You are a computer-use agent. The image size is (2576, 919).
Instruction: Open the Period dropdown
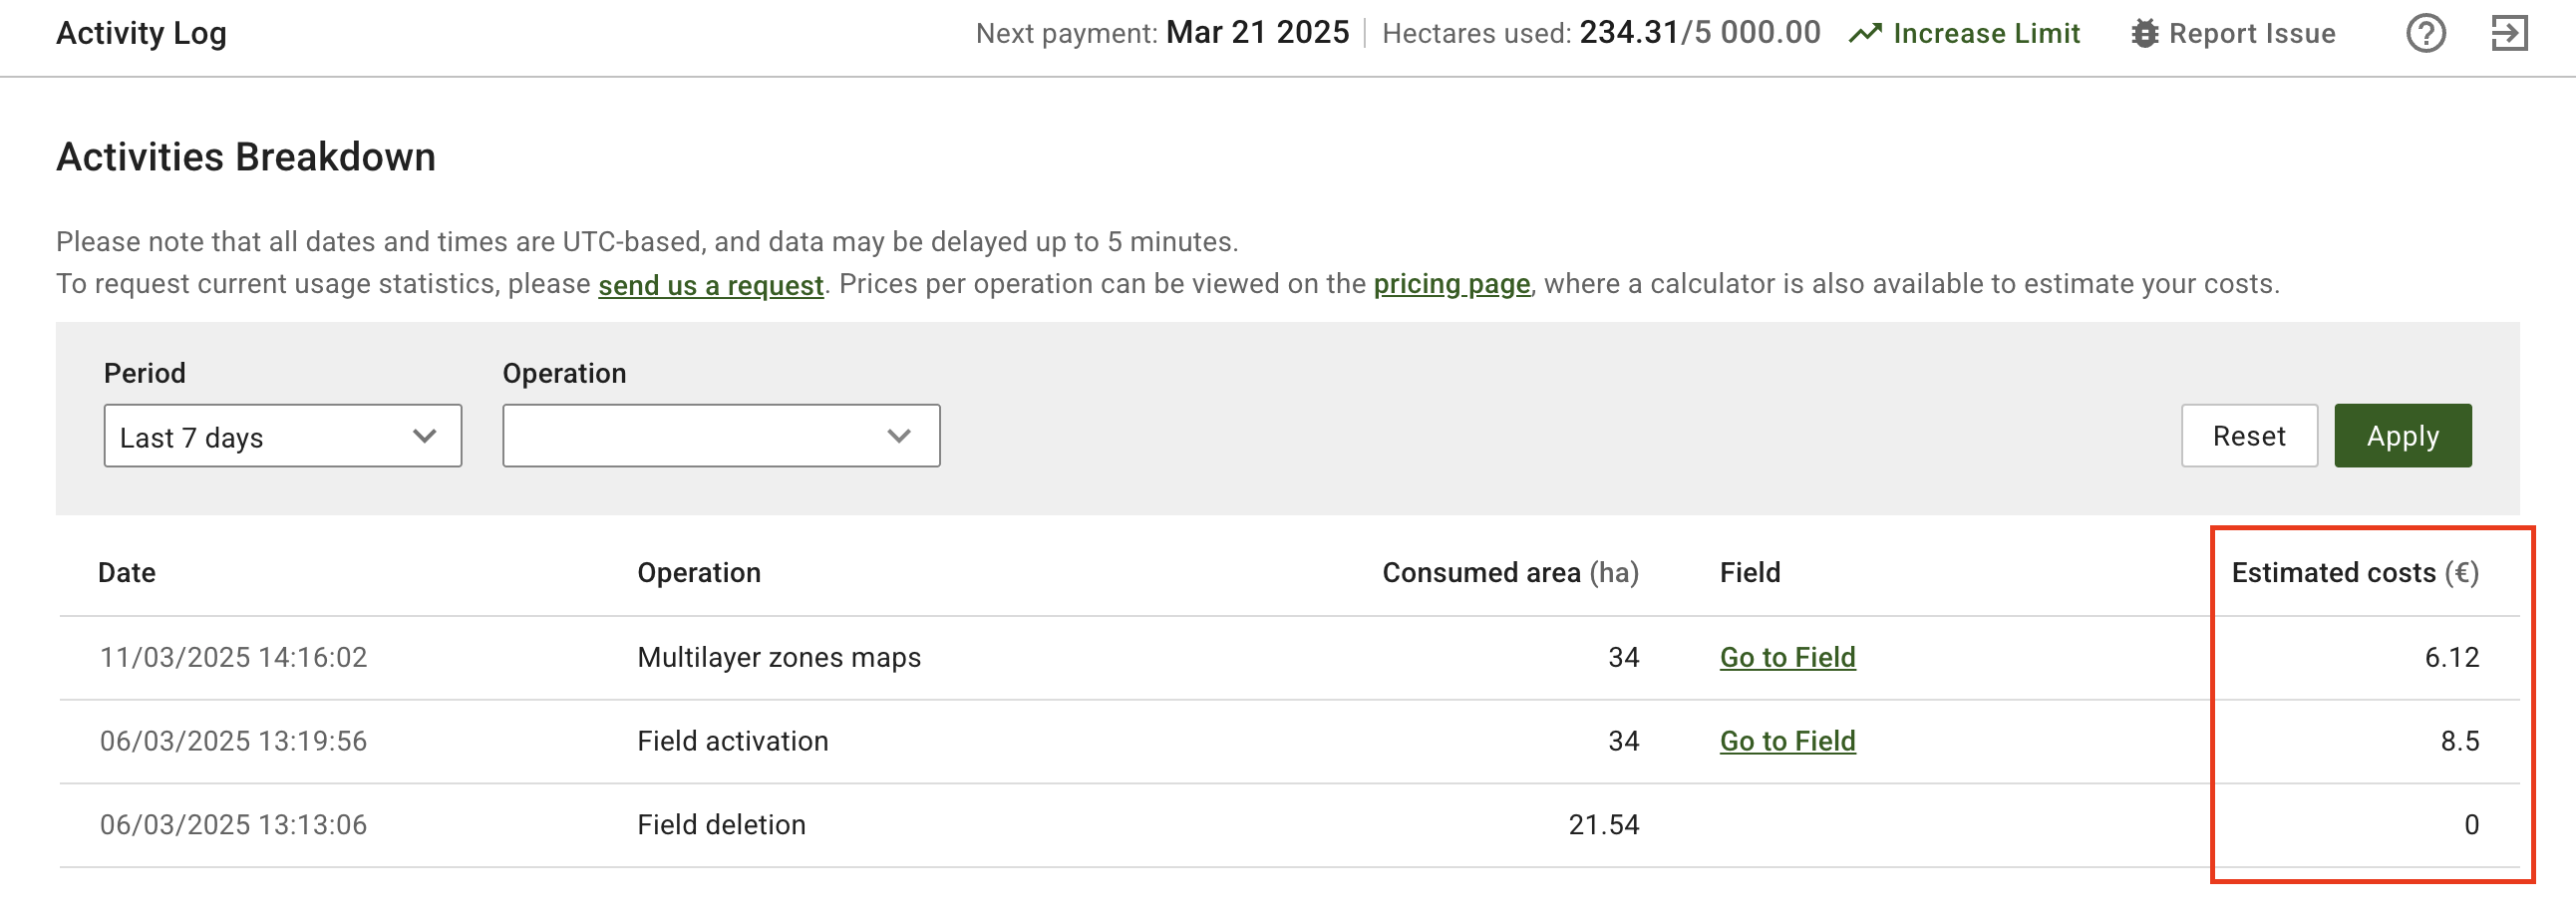click(282, 436)
